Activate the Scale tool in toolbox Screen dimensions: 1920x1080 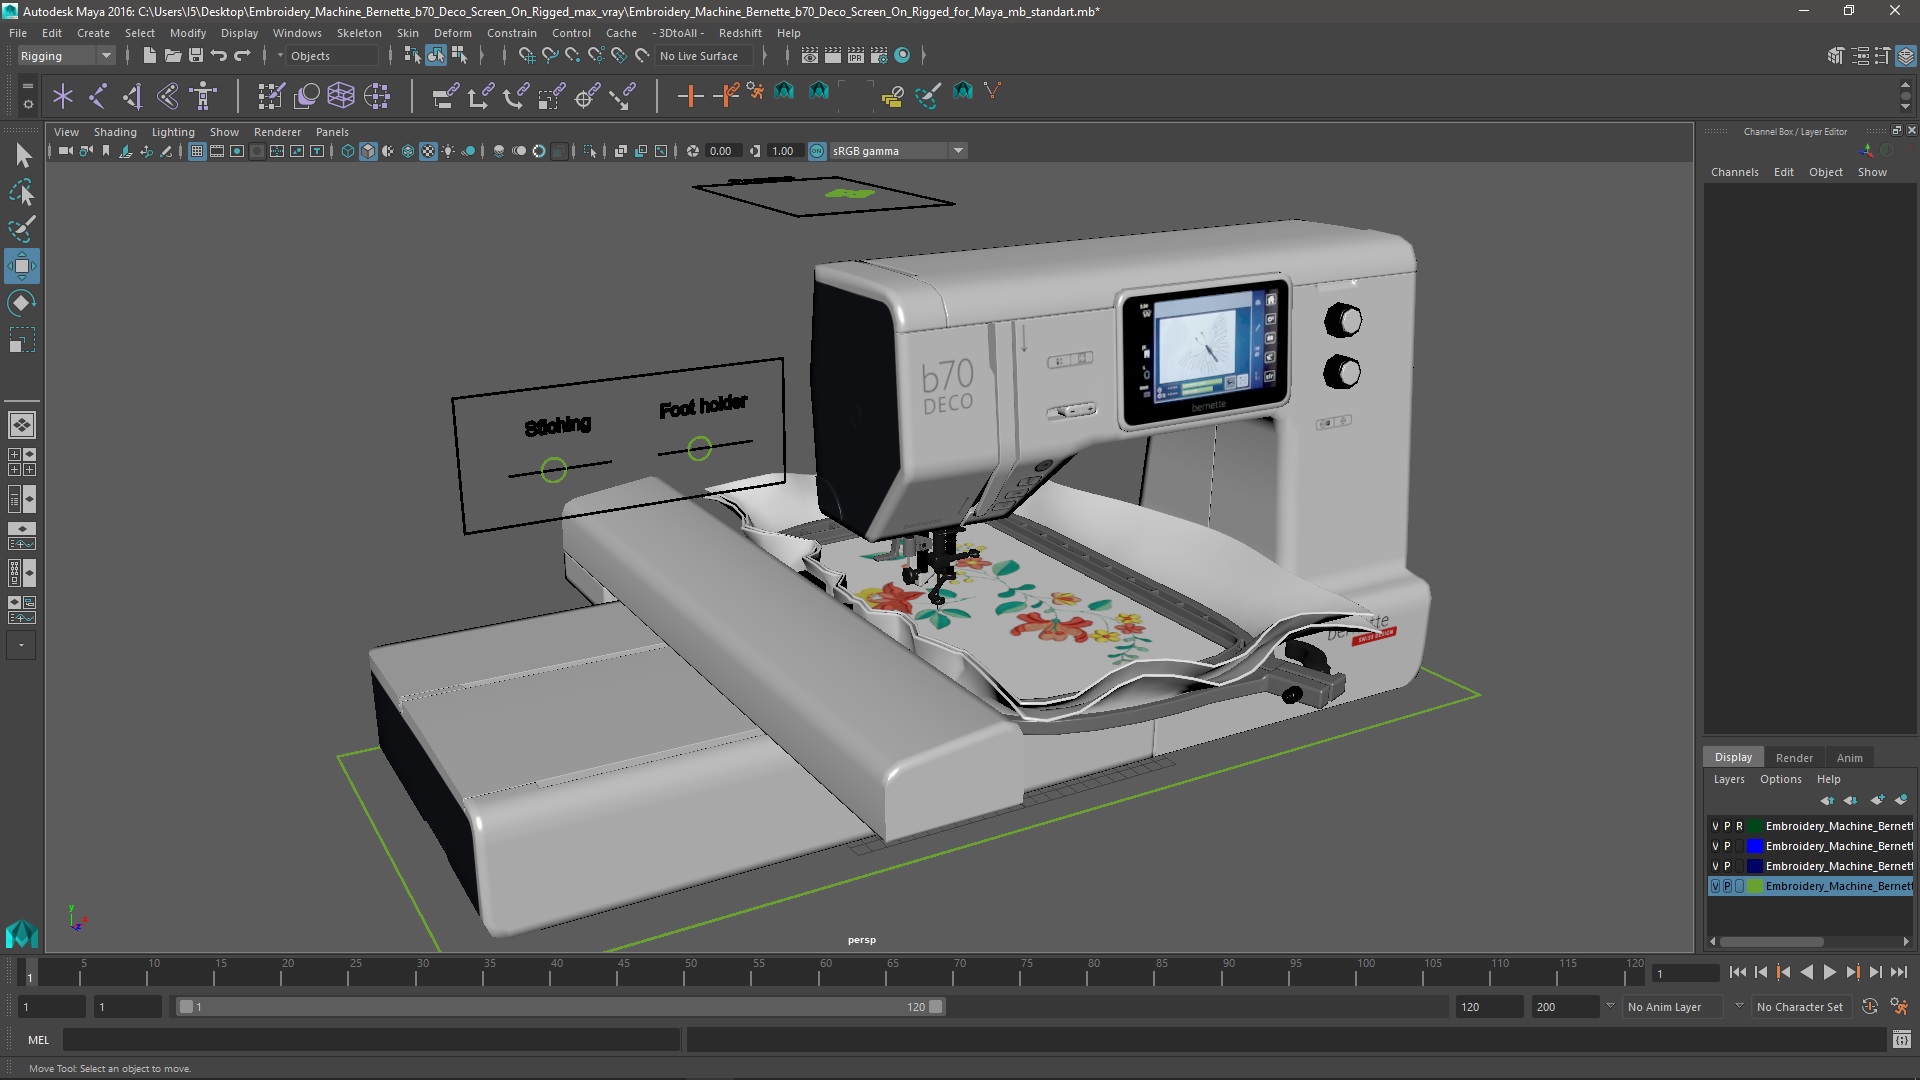coord(22,340)
